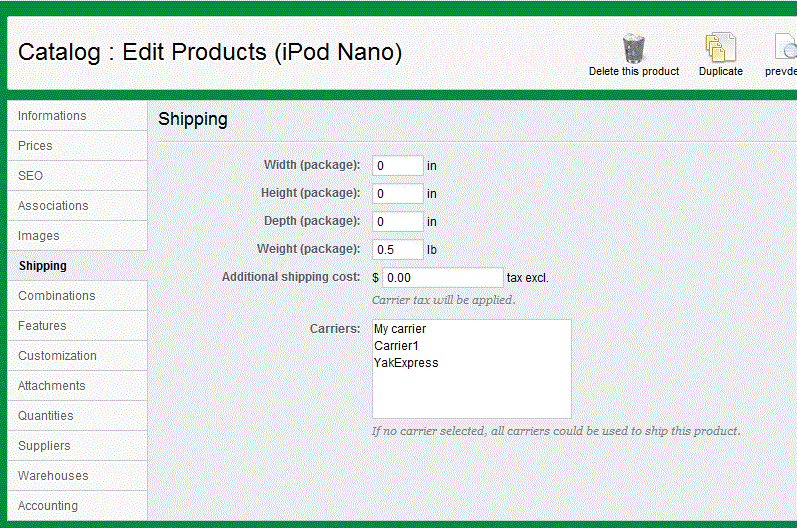Click the partially visible preview page icon
The width and height of the screenshot is (797, 528).
pos(785,48)
